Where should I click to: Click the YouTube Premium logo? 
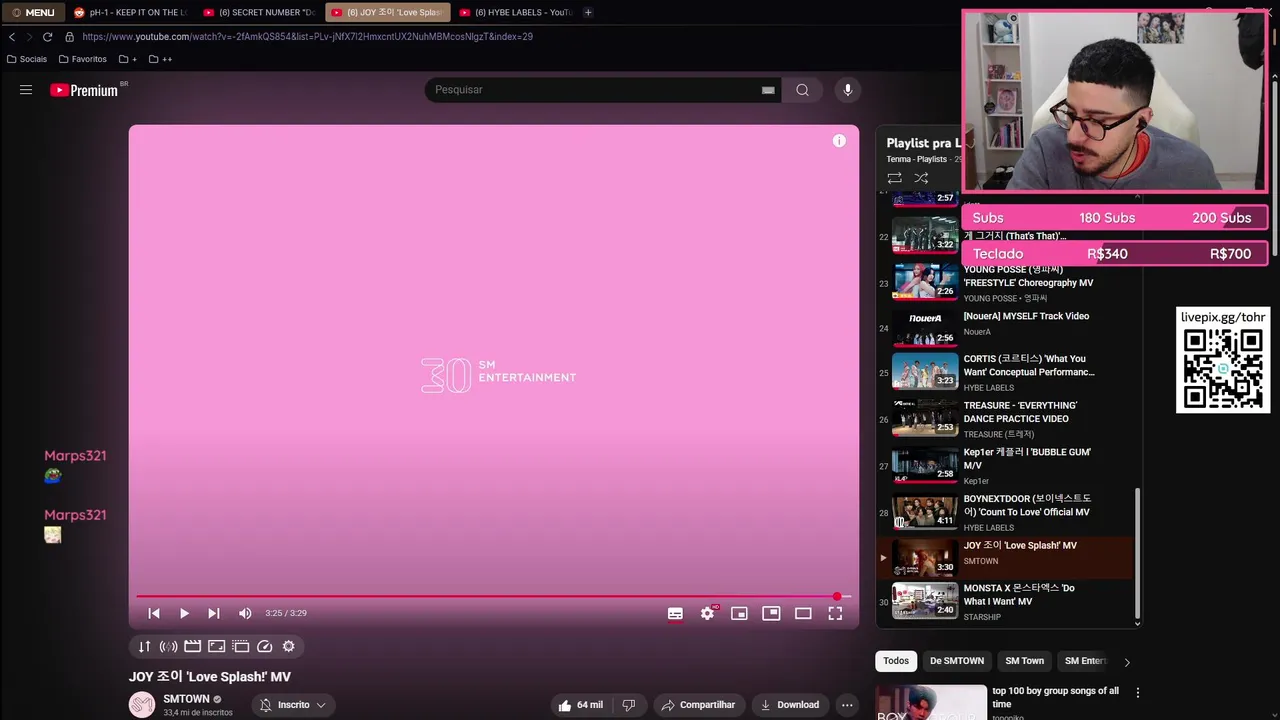[84, 90]
